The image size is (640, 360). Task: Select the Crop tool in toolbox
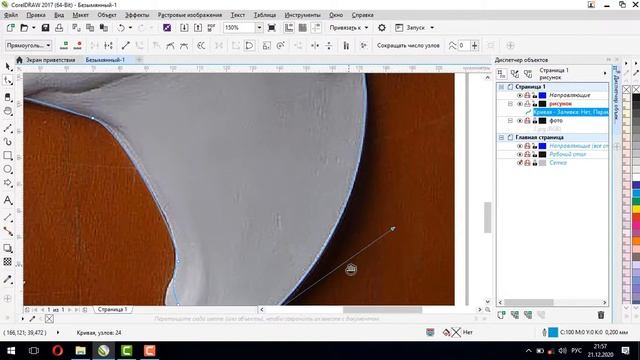[8, 98]
